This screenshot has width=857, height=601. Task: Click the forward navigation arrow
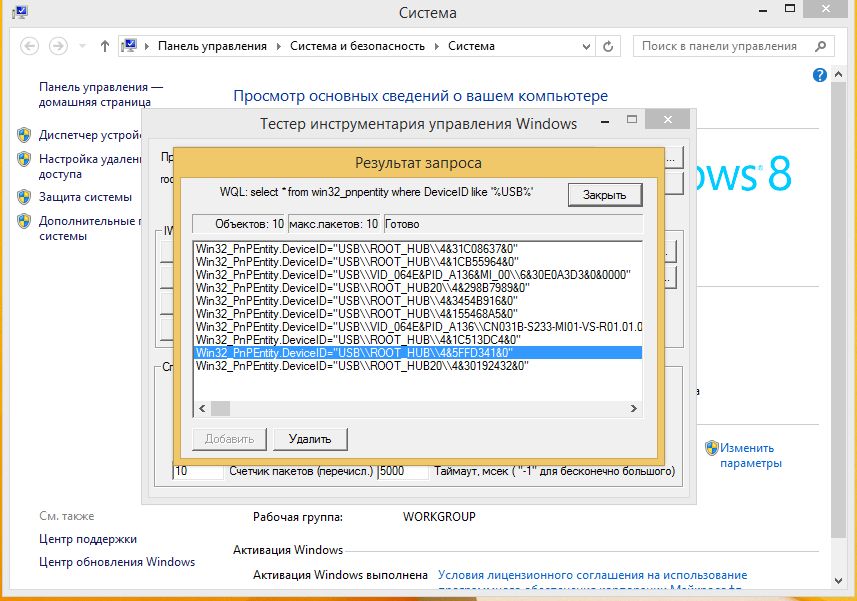(x=58, y=46)
